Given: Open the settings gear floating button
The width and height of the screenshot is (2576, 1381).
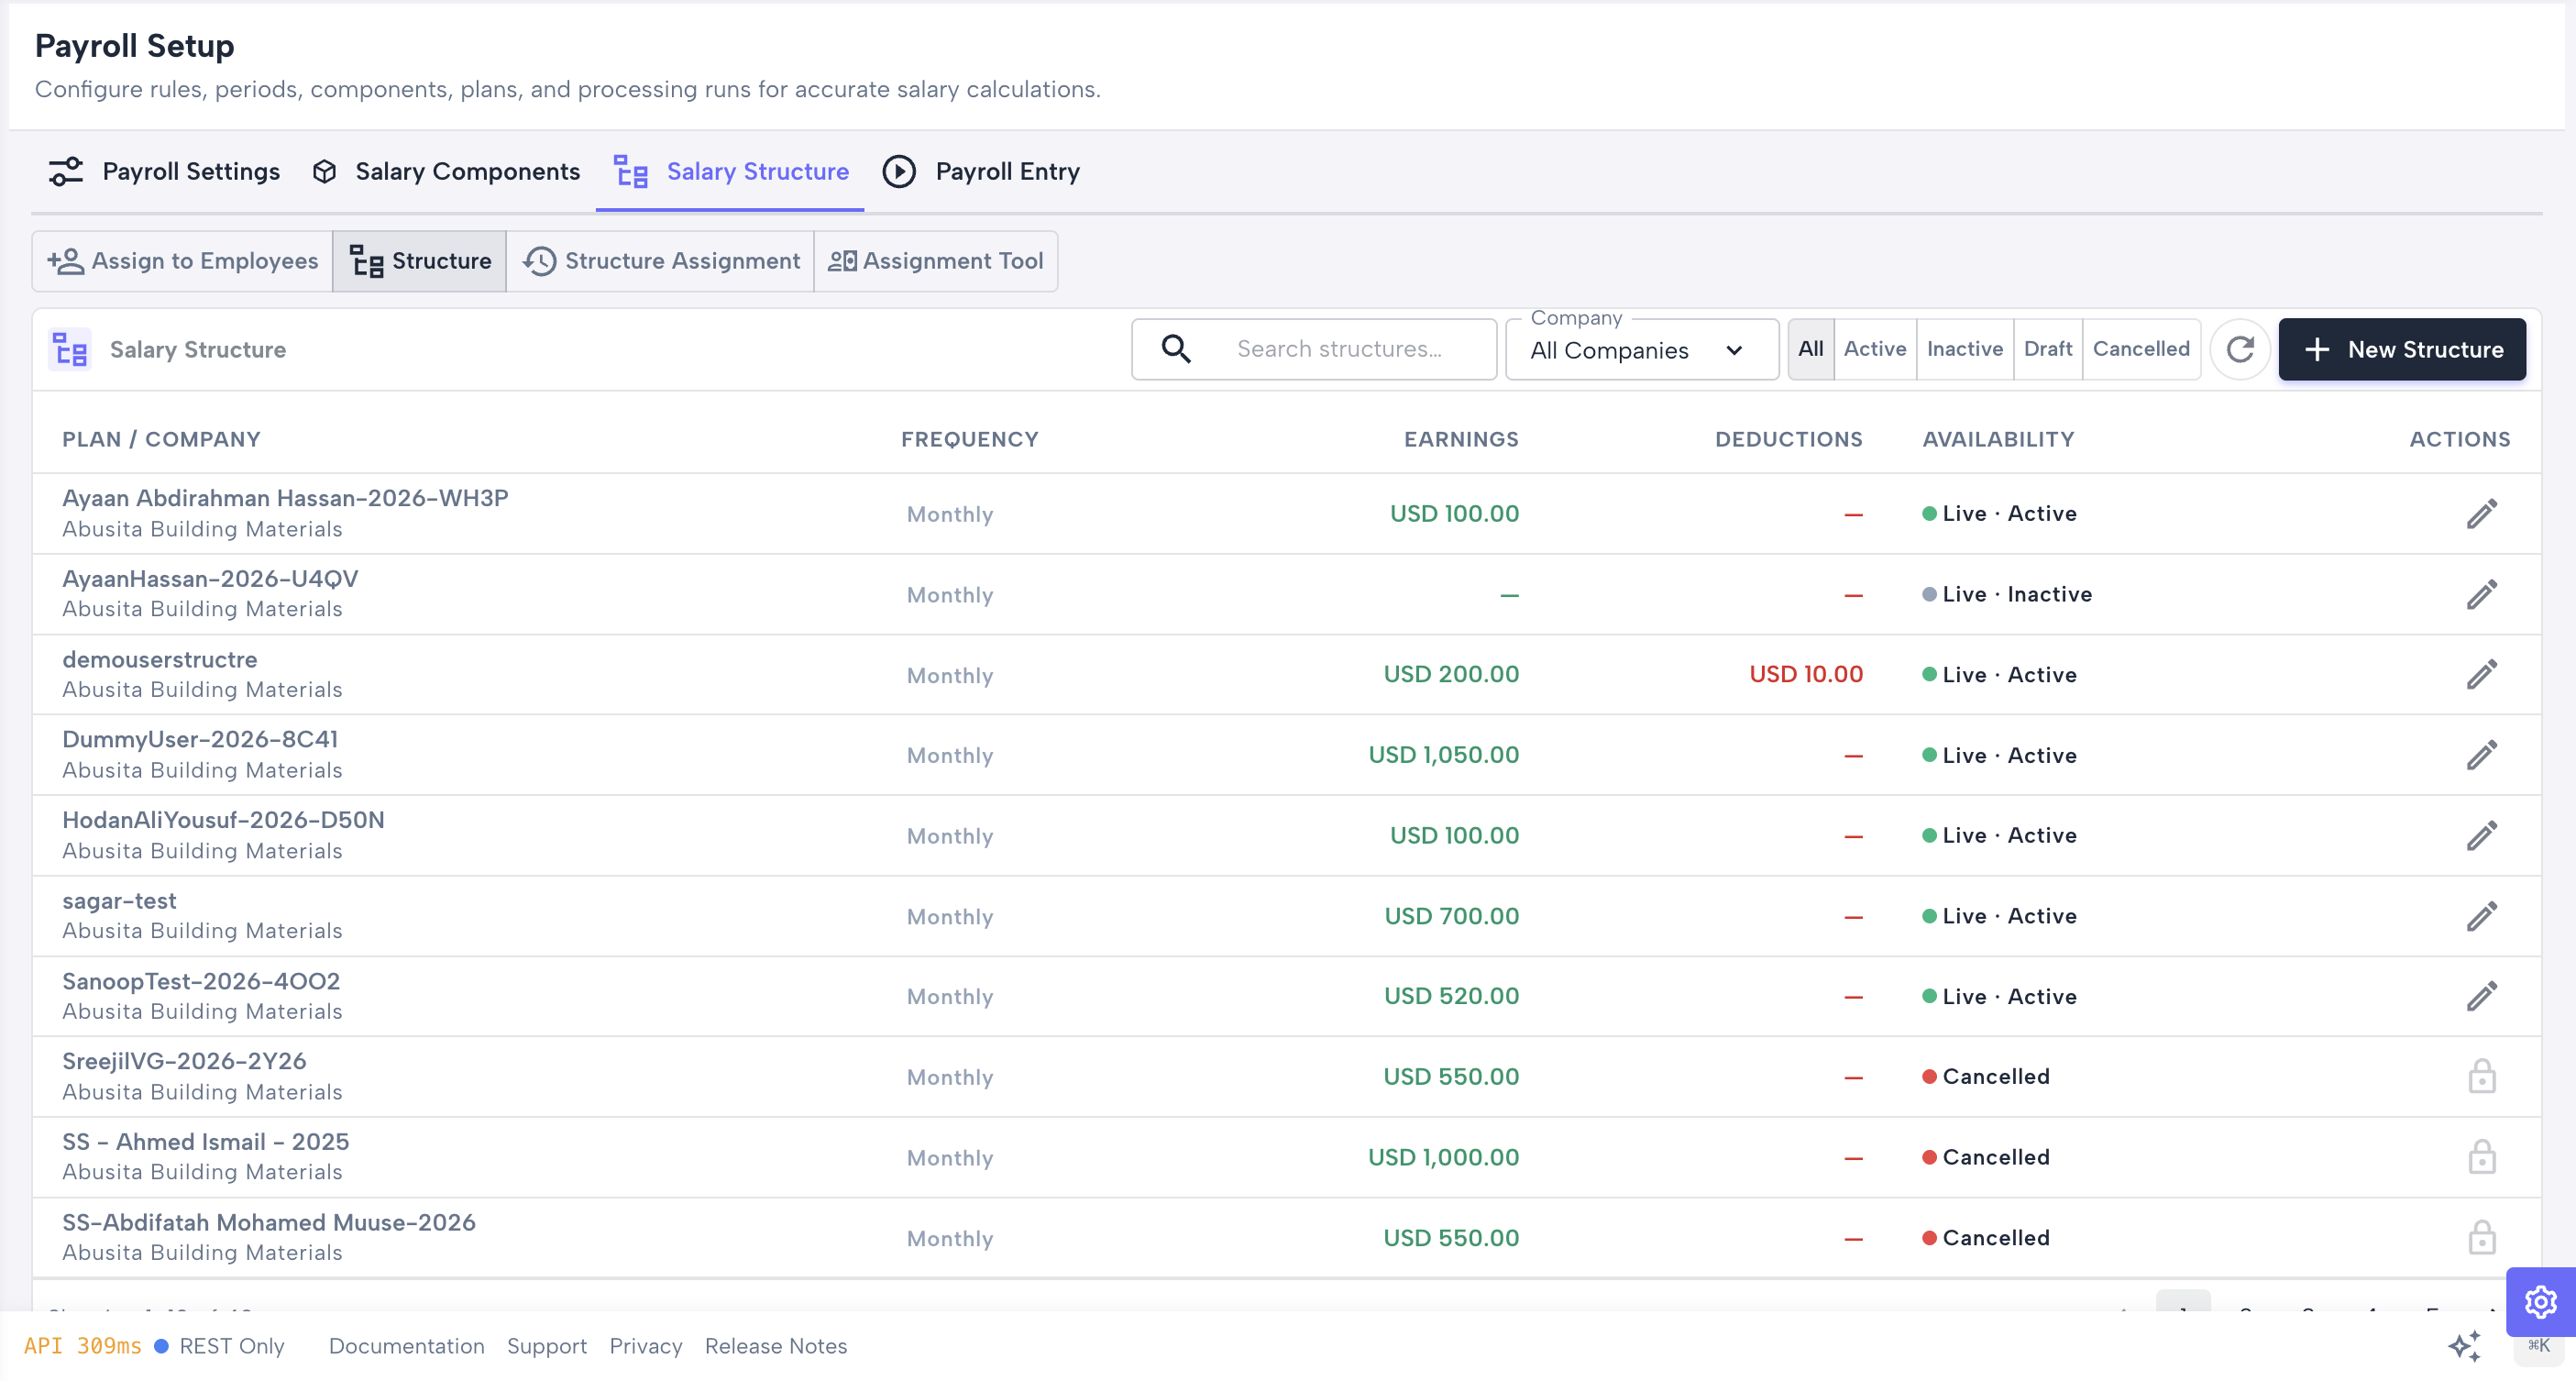Looking at the screenshot, I should [x=2540, y=1302].
